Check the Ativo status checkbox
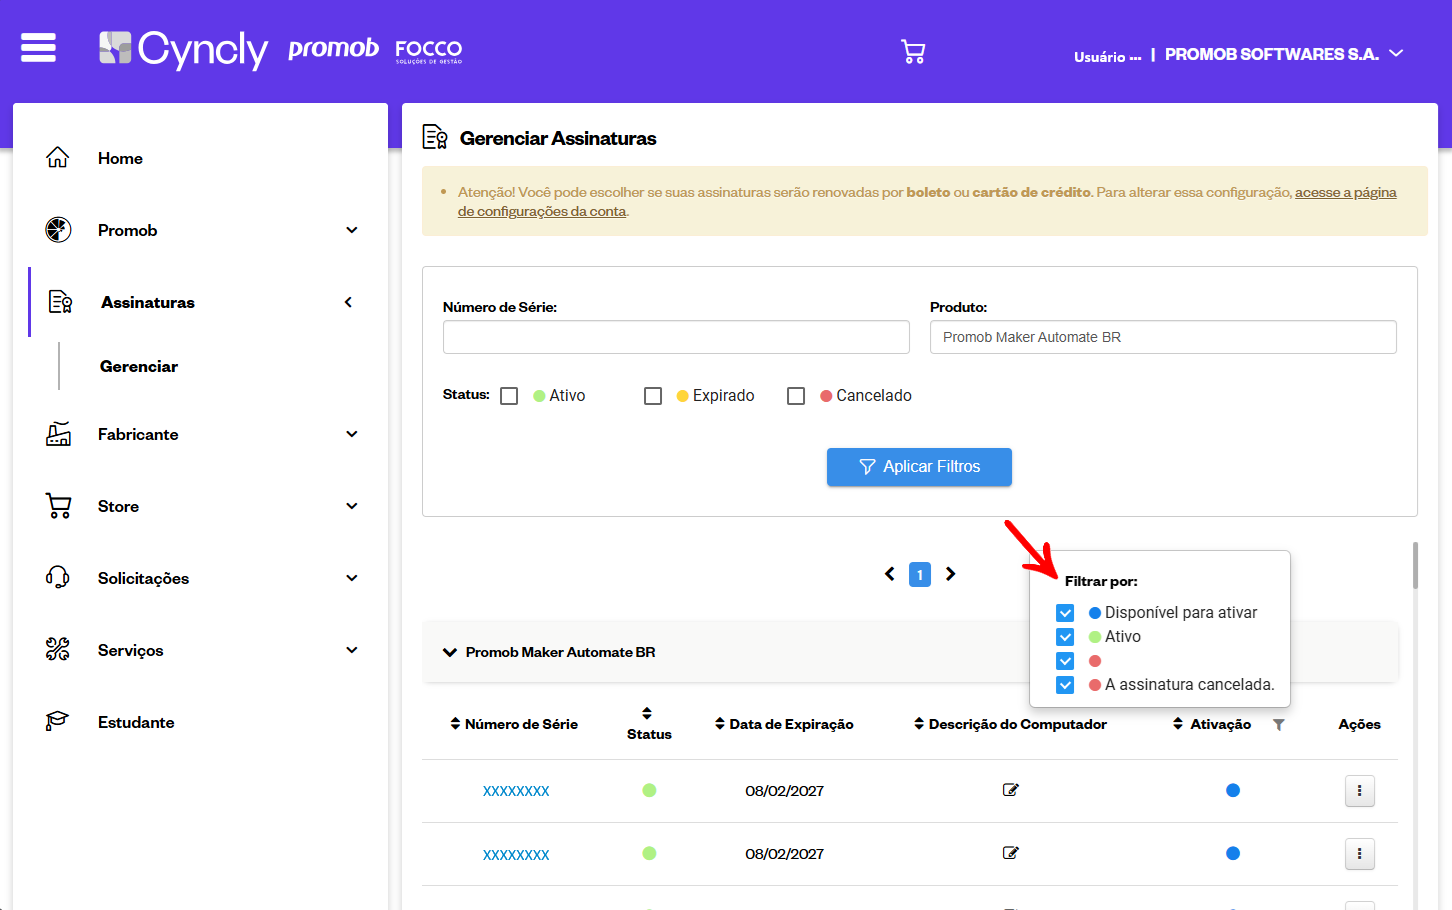 (509, 396)
